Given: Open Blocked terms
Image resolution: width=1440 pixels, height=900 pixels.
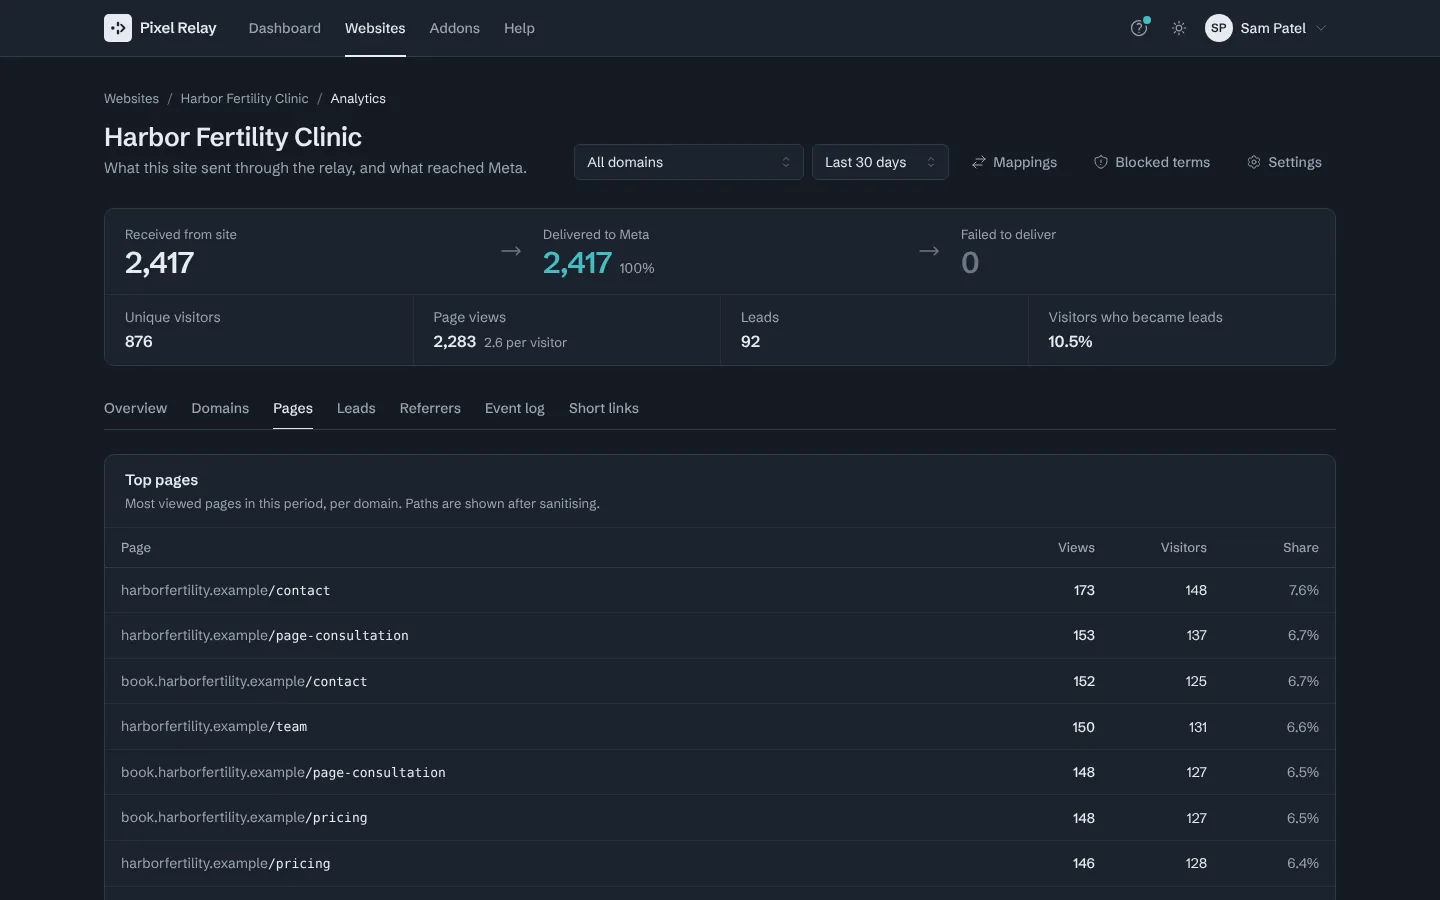Looking at the screenshot, I should [1152, 162].
